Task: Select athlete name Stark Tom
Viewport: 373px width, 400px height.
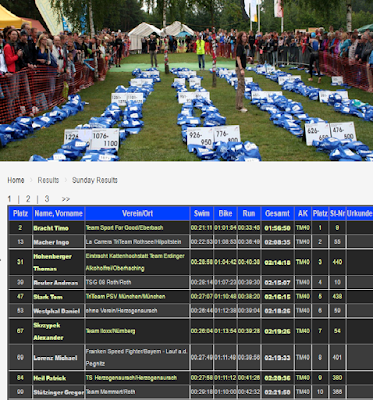Action: pos(48,297)
